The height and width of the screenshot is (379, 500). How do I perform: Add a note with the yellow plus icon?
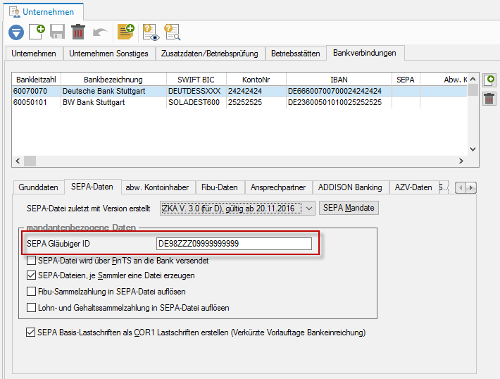tap(126, 32)
